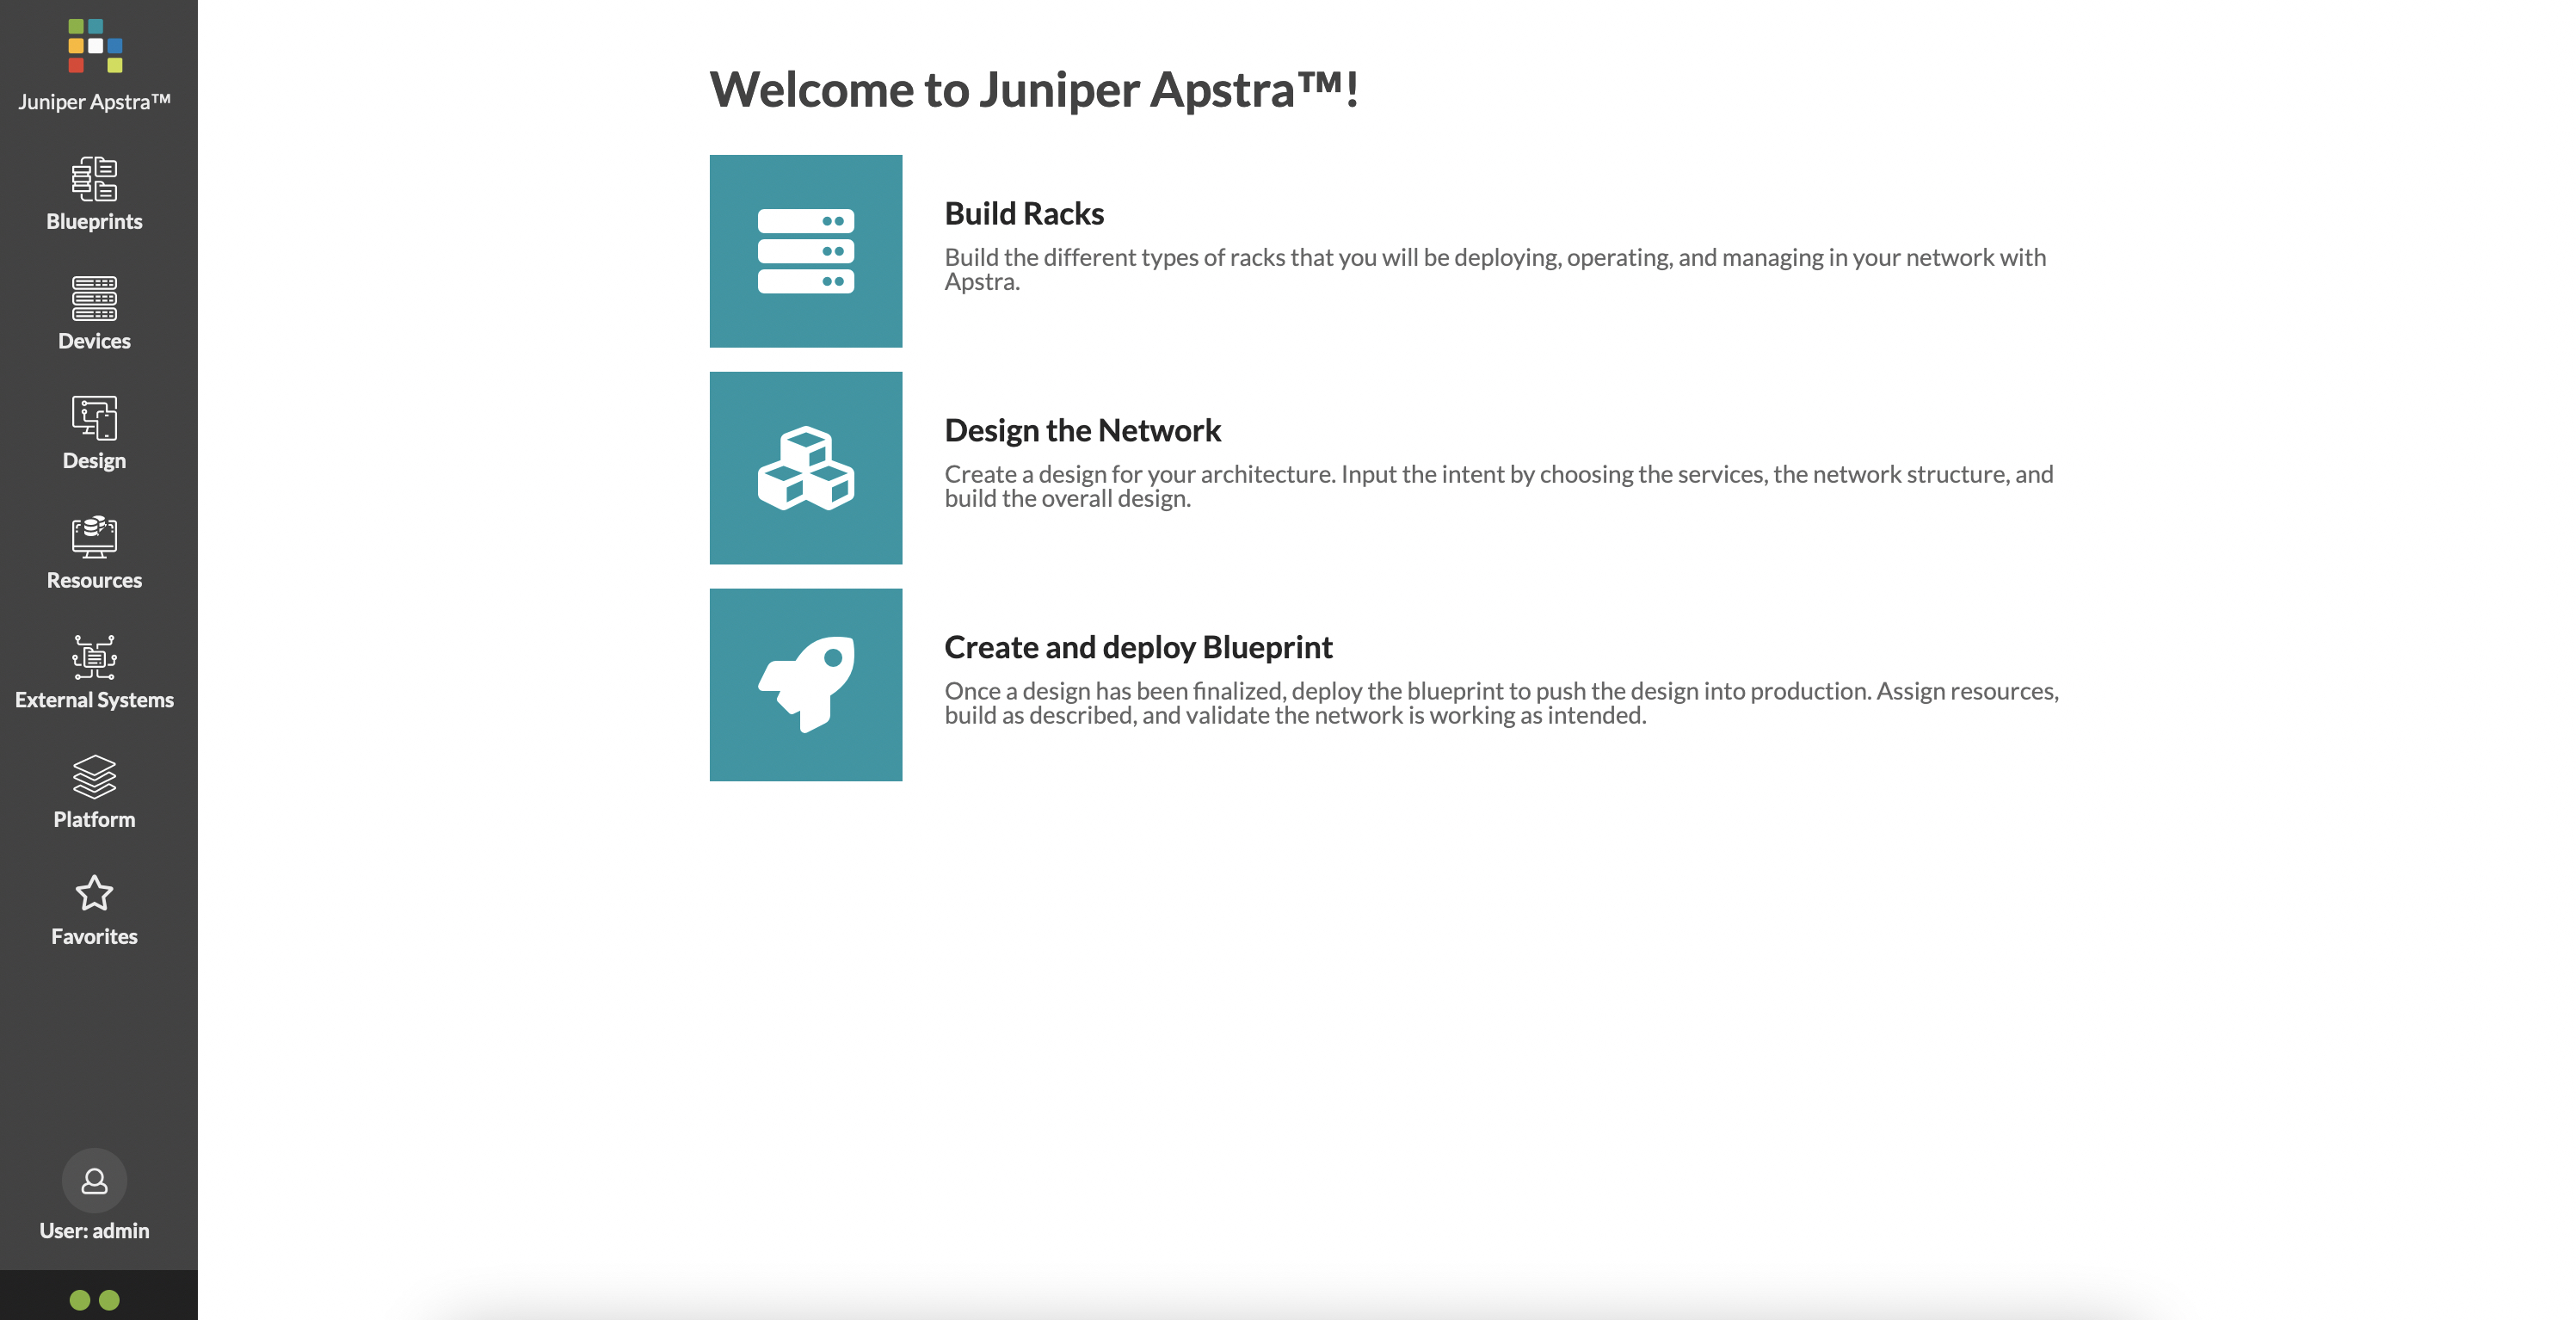Click the Build Racks server tile
This screenshot has height=1320, width=2576.
click(x=806, y=251)
